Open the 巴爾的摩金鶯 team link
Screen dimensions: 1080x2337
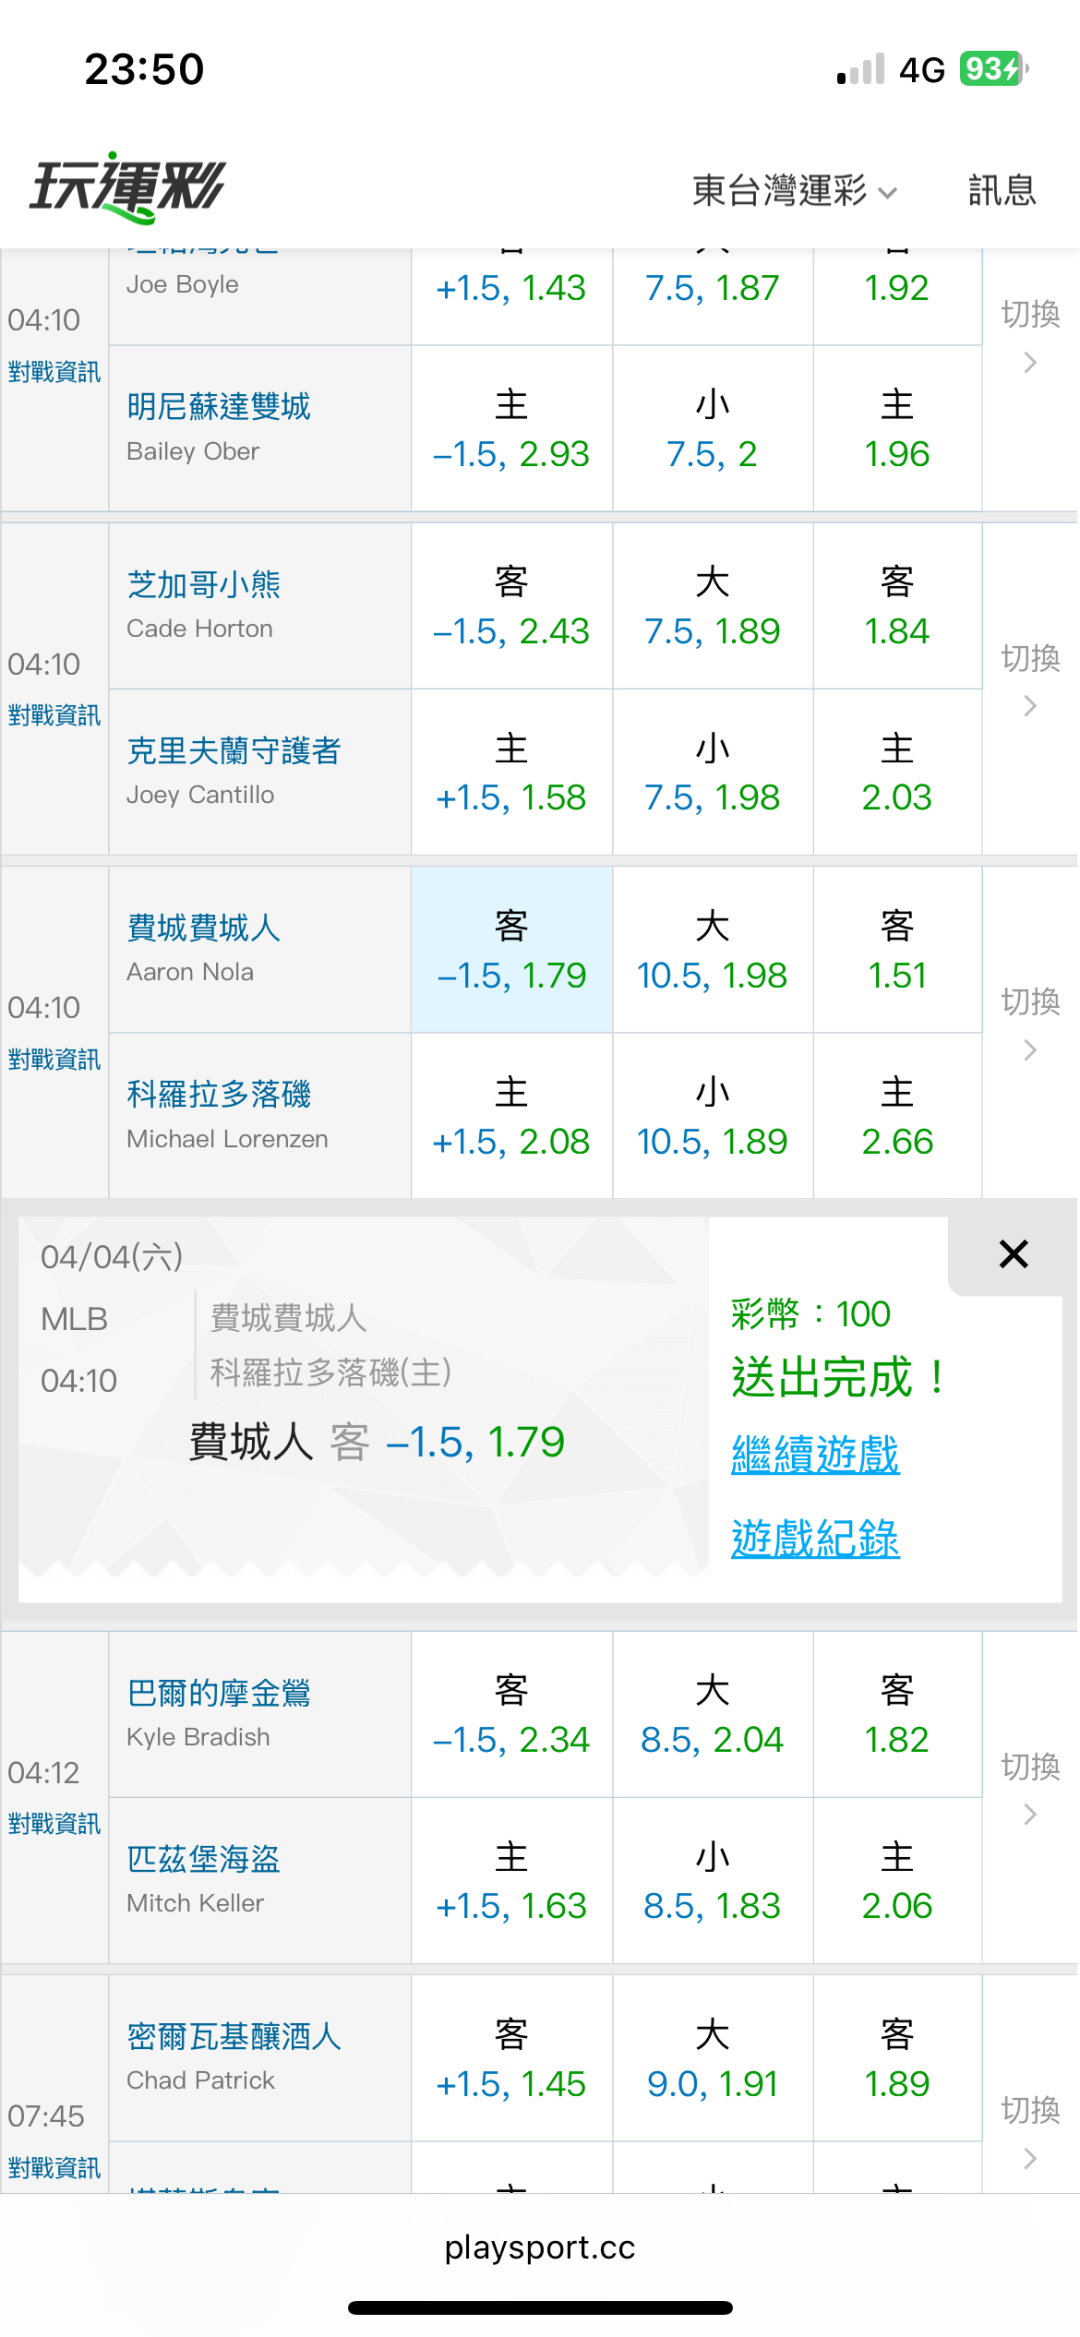point(219,1693)
